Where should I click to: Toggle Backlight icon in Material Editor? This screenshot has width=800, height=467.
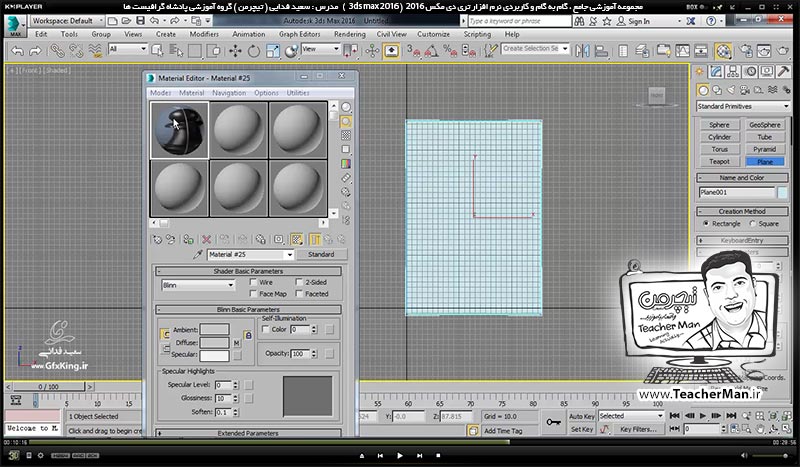click(346, 121)
